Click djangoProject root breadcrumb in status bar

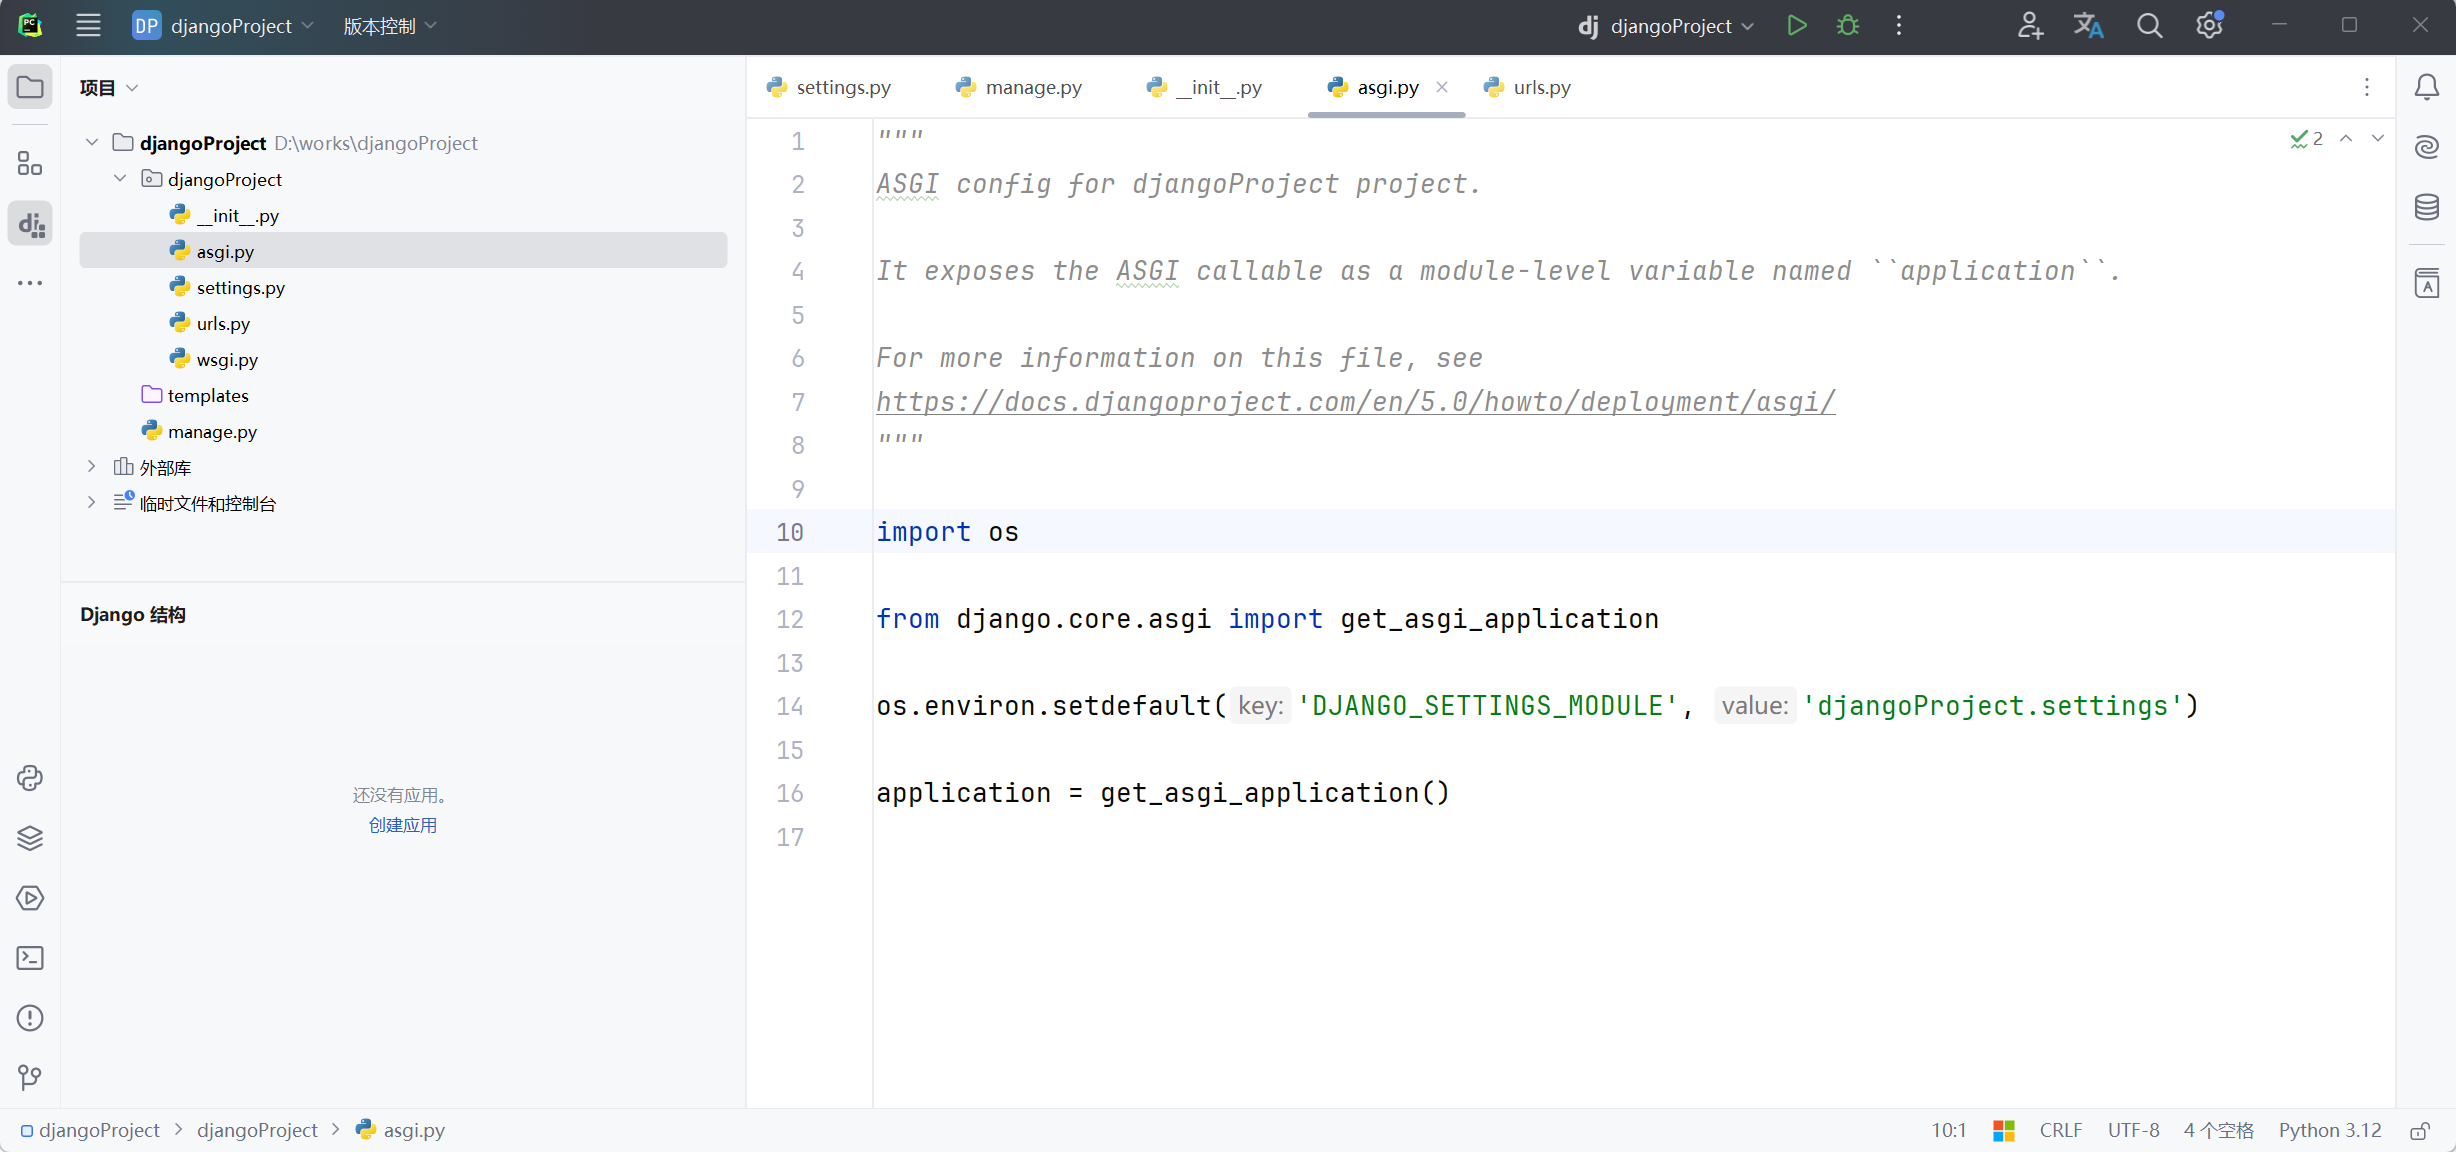(x=90, y=1131)
